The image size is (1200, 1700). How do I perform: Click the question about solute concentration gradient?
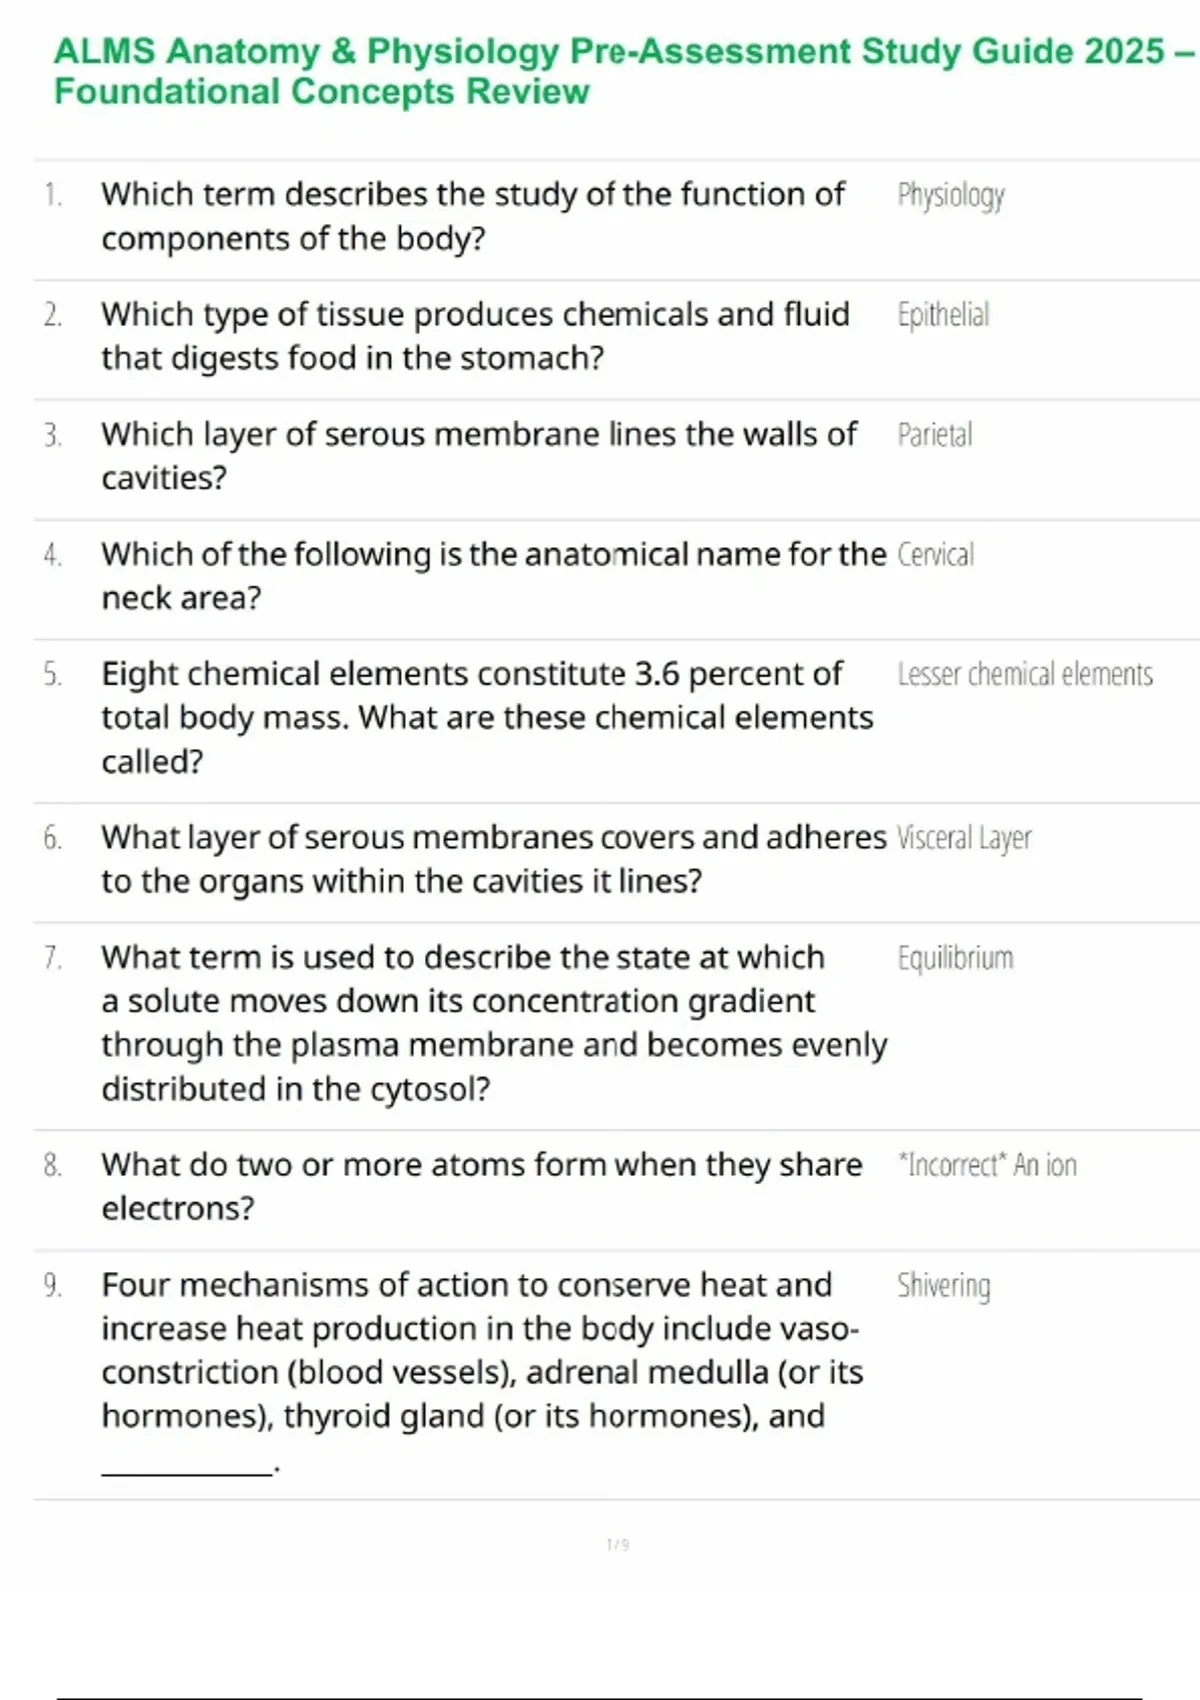493,1023
